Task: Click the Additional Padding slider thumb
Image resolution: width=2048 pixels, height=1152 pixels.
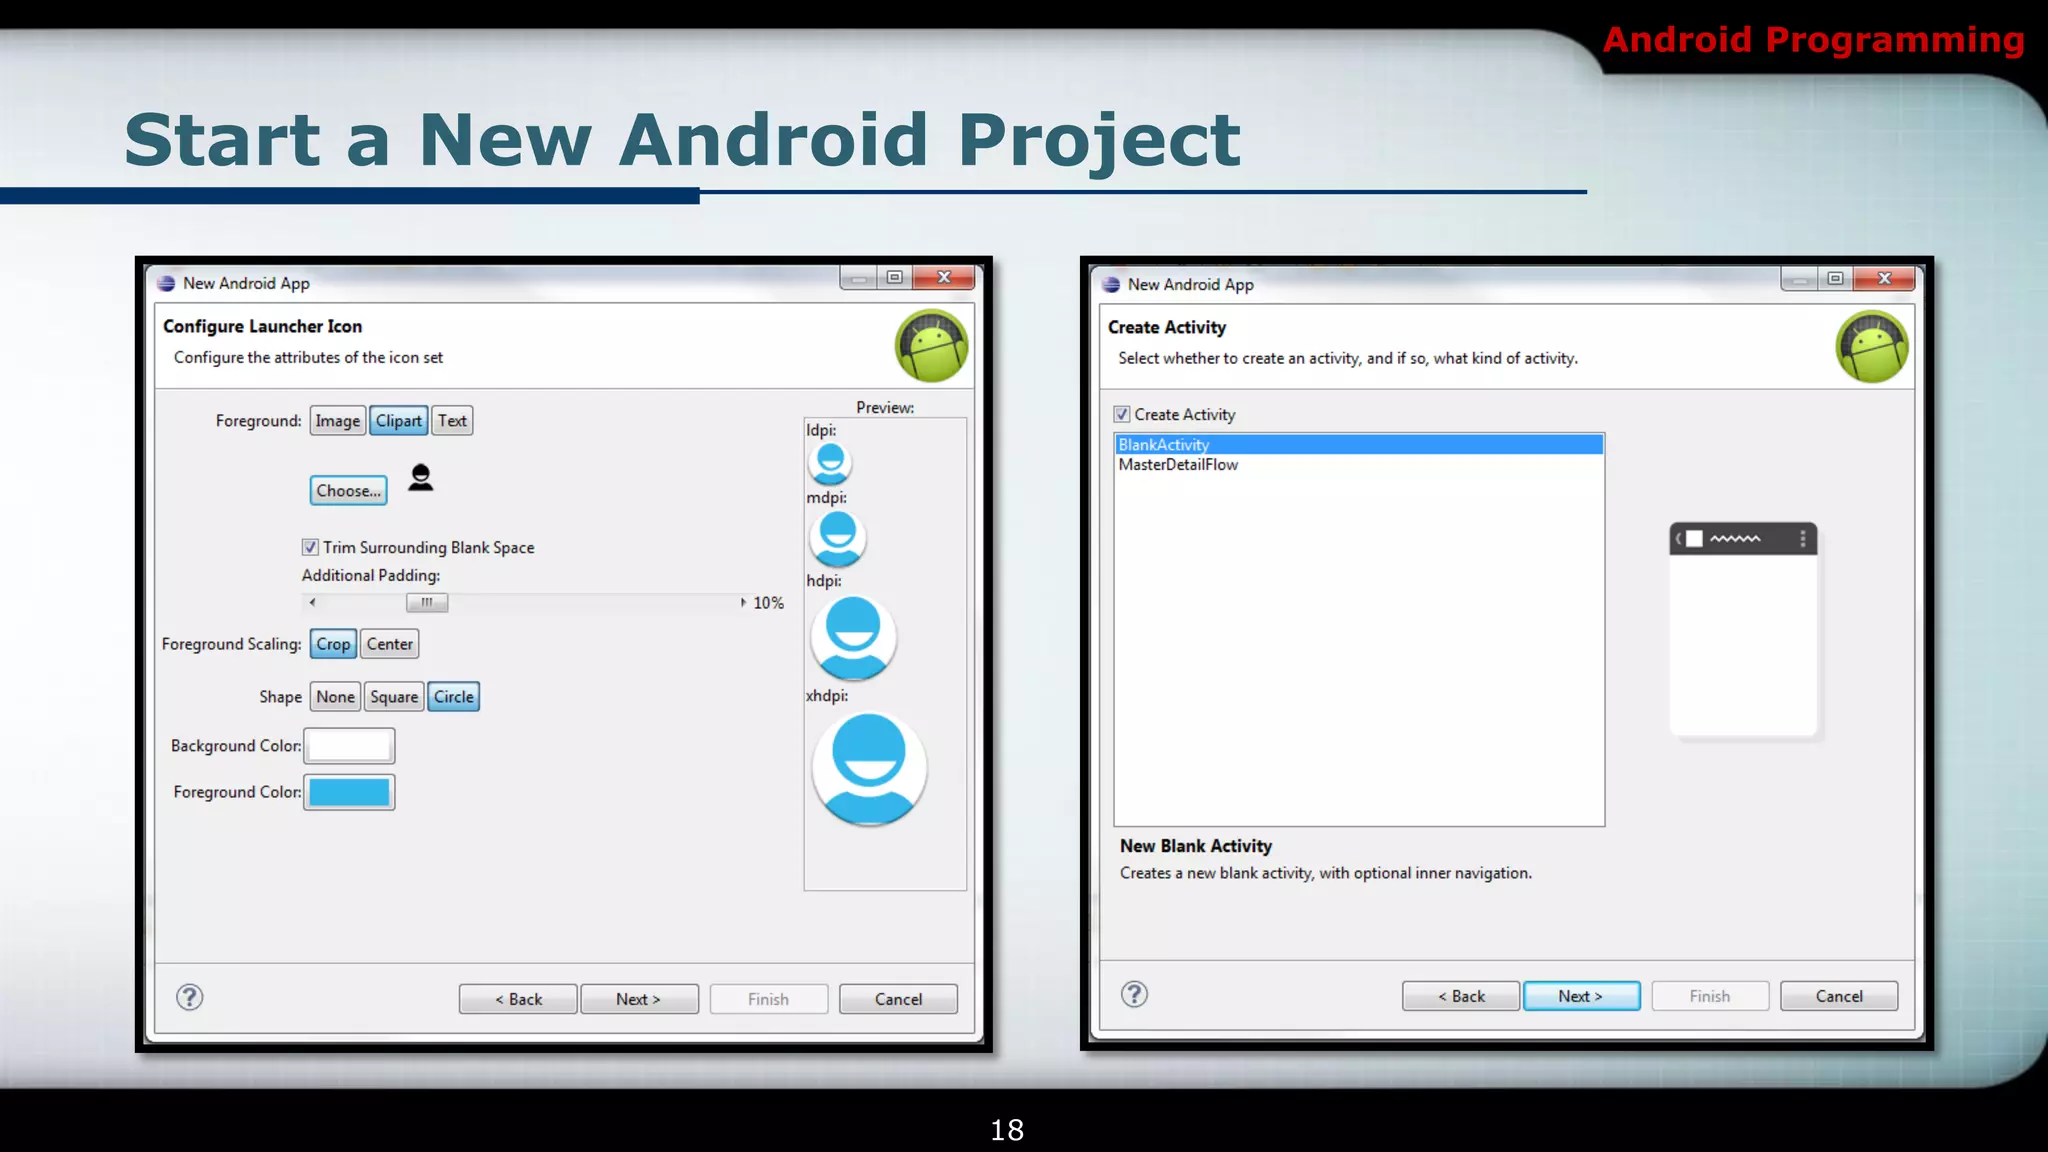Action: point(427,602)
